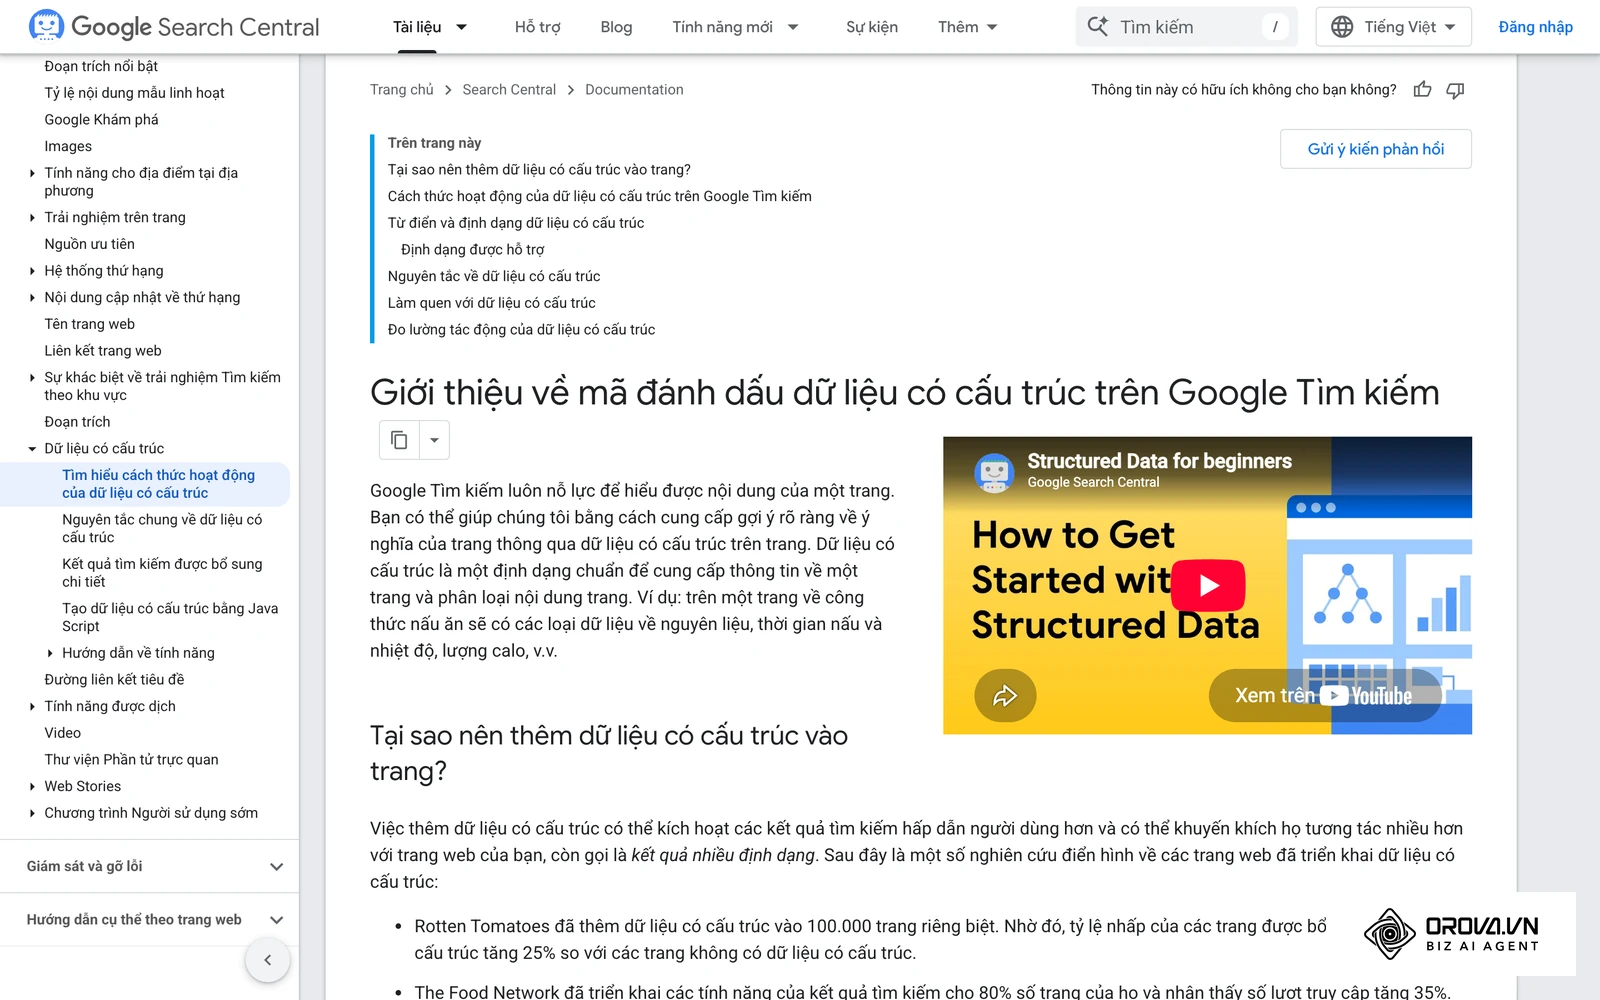1600x1000 pixels.
Task: Expand Trải nghiệm trên trang
Action: pos(32,218)
